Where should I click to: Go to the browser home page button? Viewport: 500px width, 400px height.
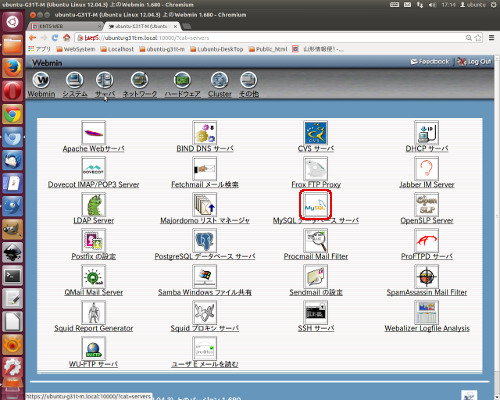[67, 38]
